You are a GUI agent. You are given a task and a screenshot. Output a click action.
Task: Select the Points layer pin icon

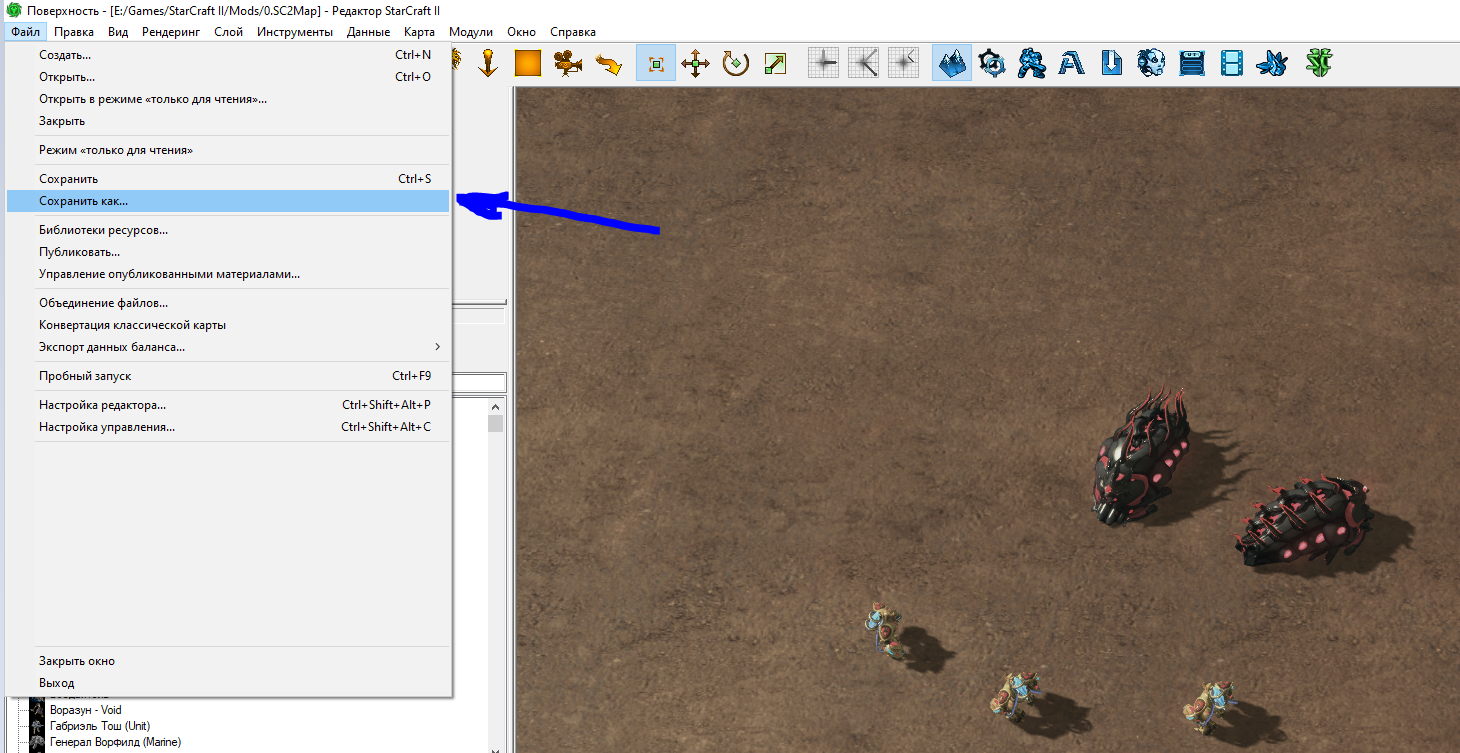click(x=488, y=63)
